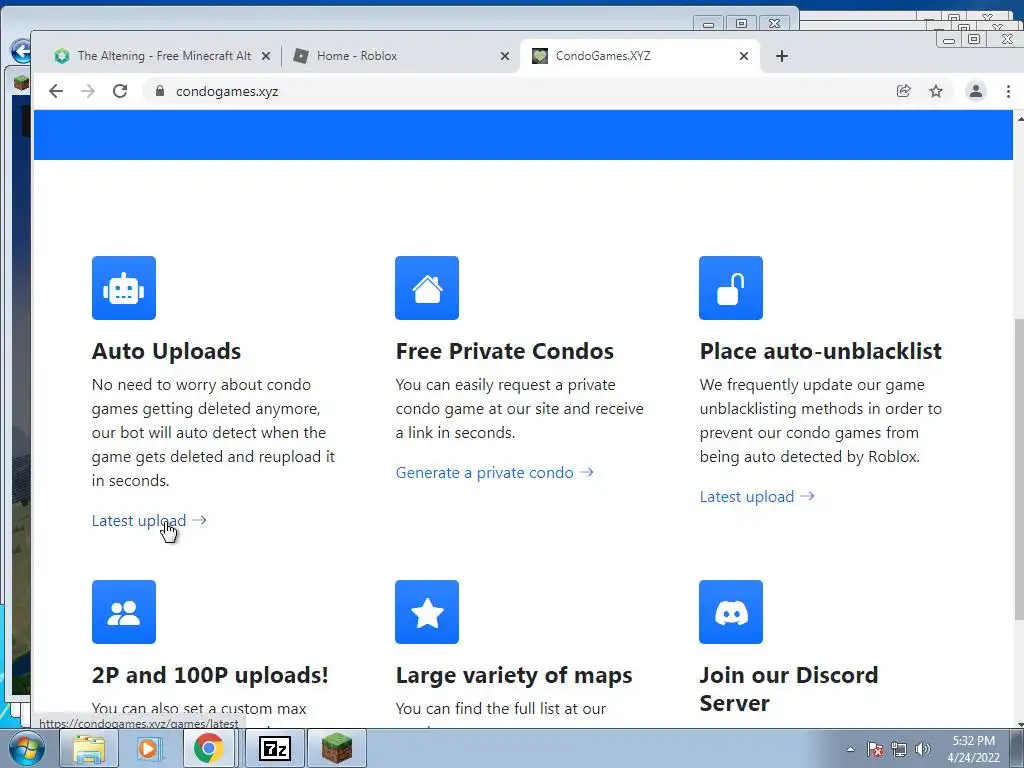
Task: Open a new browser tab
Action: pos(782,56)
